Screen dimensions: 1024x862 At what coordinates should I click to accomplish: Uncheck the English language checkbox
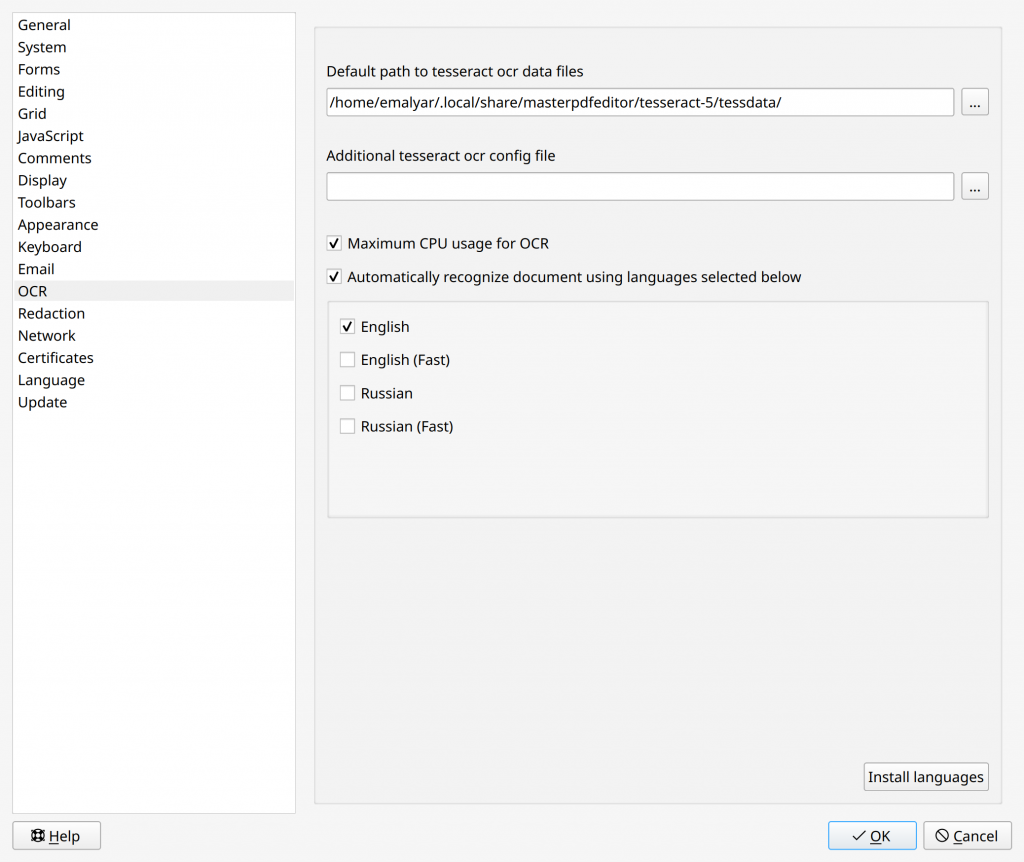[348, 327]
